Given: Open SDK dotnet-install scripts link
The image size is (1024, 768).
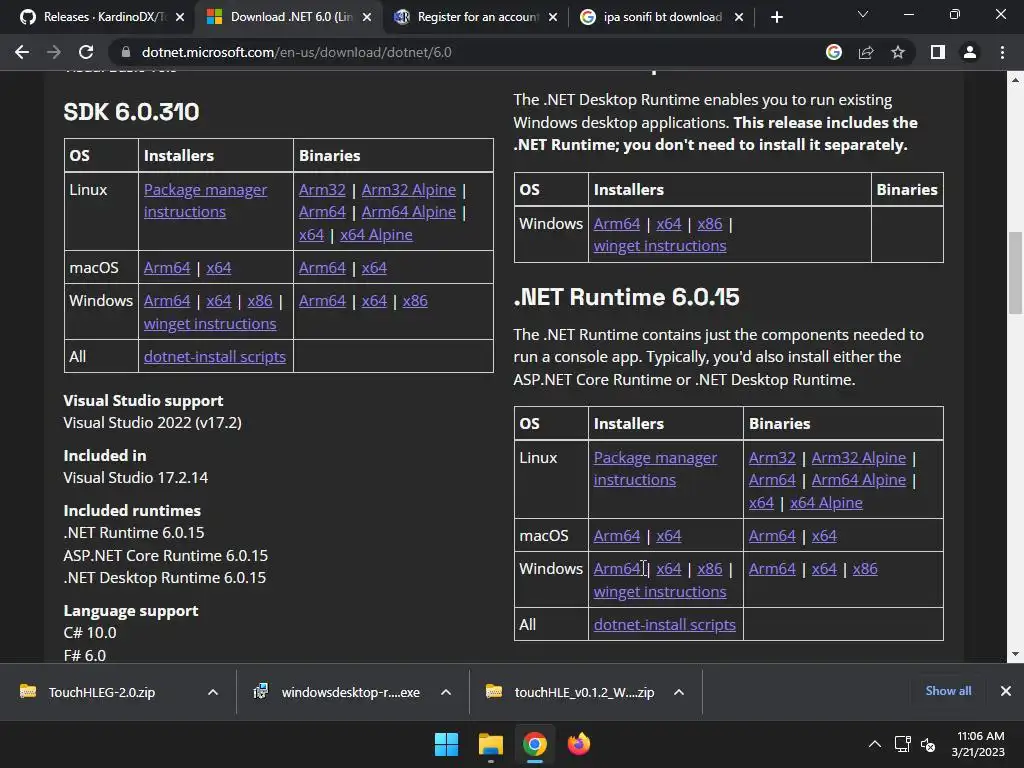Looking at the screenshot, I should (x=215, y=357).
